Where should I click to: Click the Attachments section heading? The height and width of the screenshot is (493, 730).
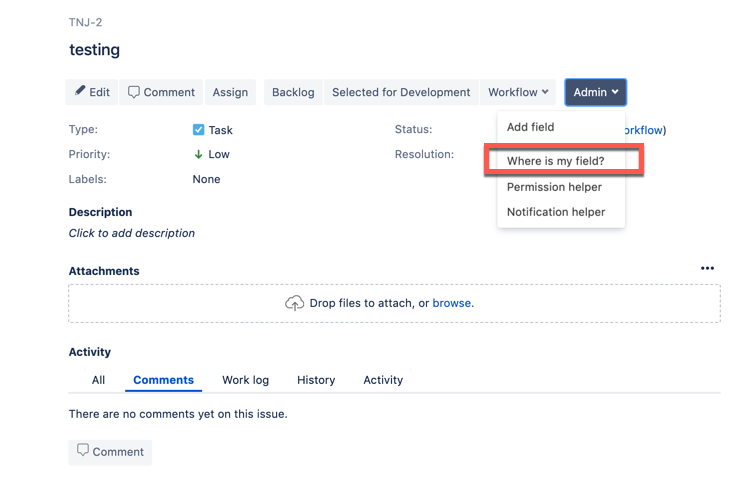[x=104, y=271]
